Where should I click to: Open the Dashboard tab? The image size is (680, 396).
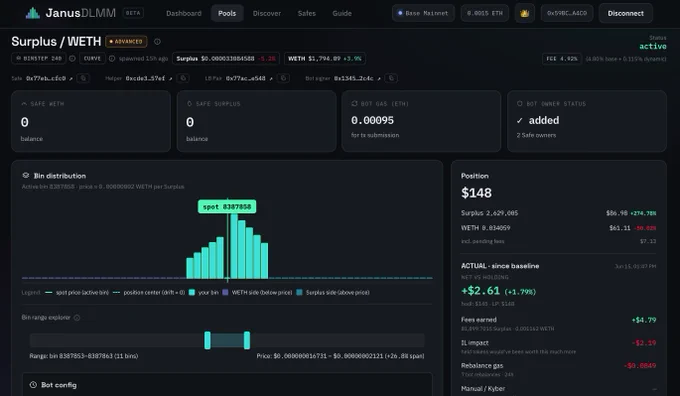tap(183, 13)
